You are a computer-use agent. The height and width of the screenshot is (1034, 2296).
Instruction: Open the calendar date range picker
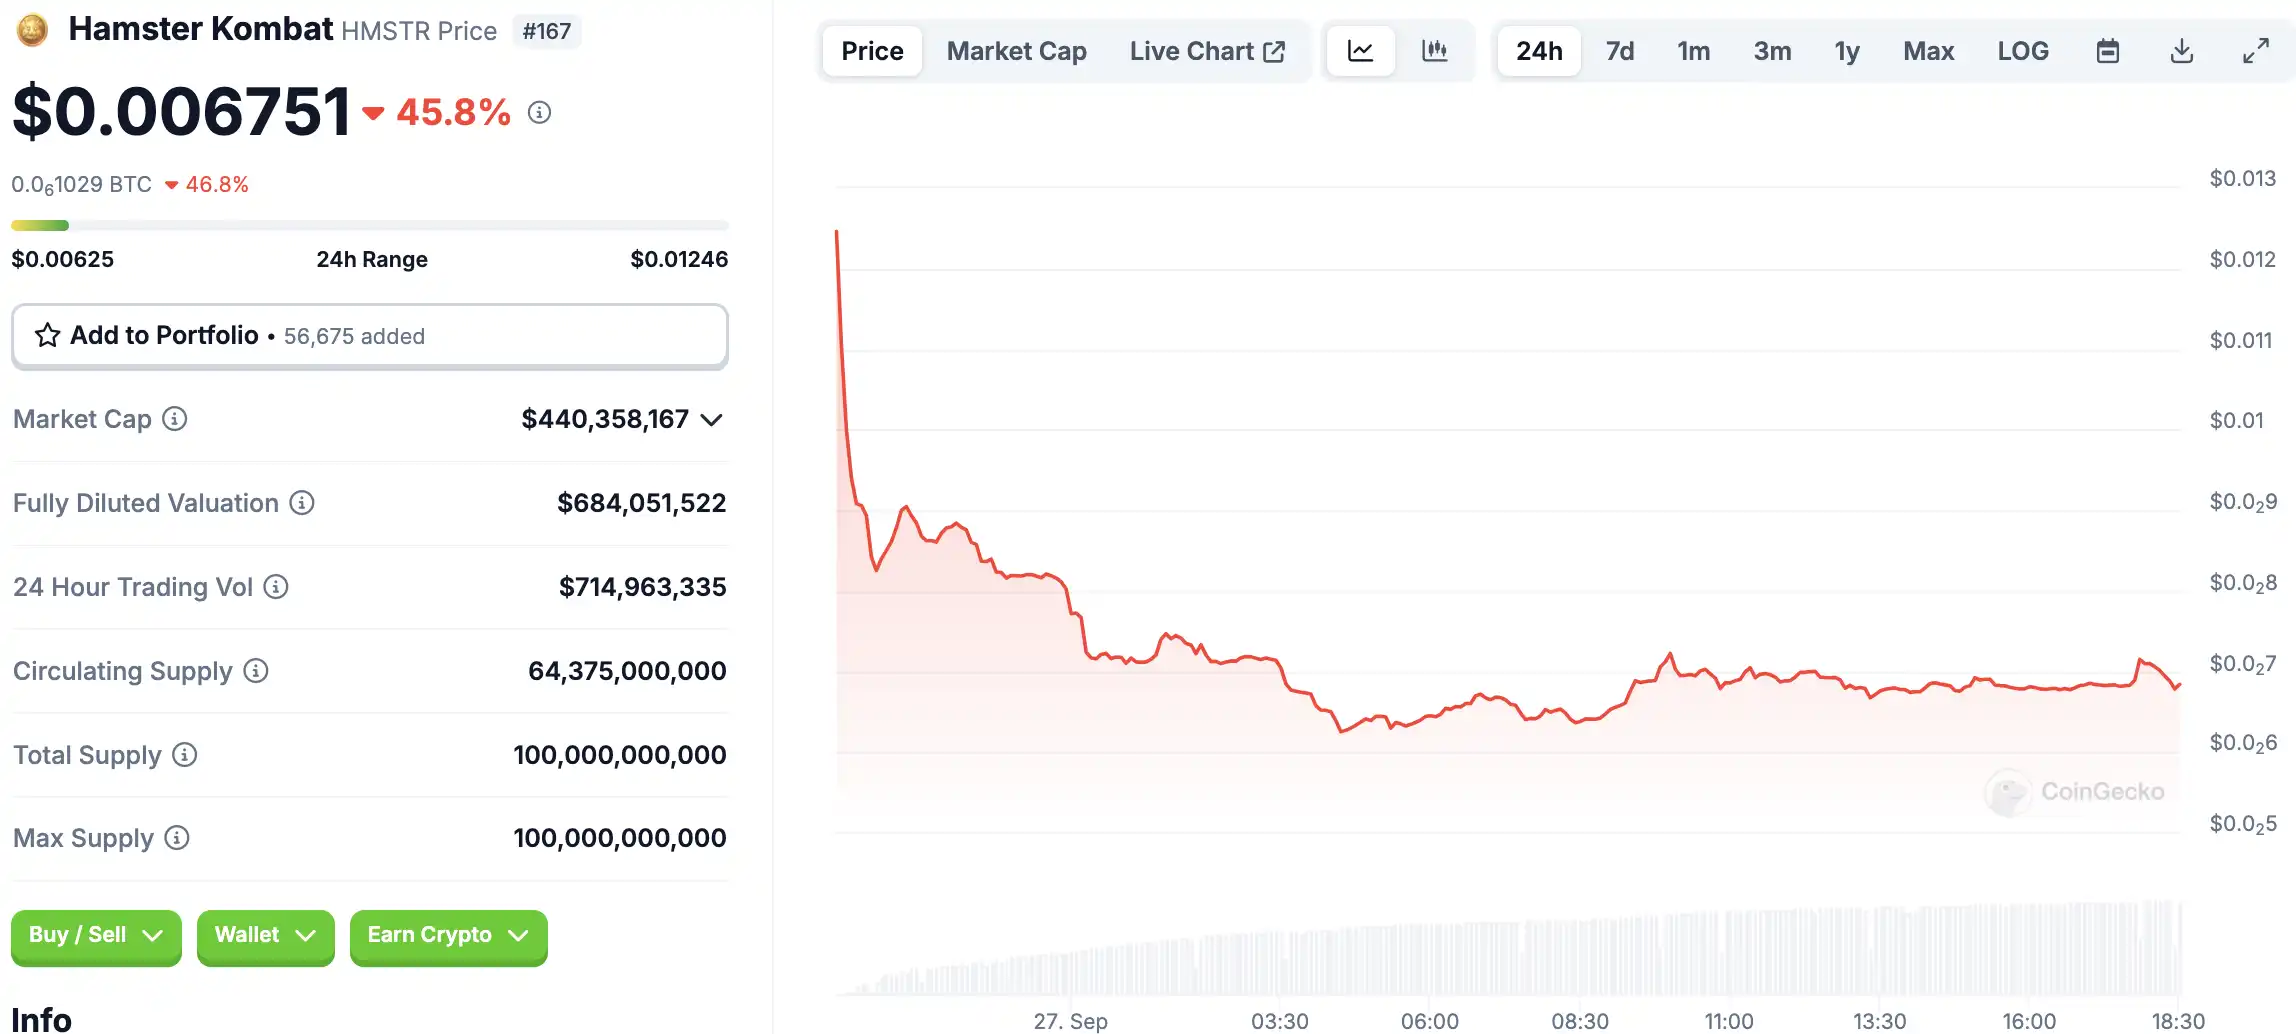[2108, 51]
